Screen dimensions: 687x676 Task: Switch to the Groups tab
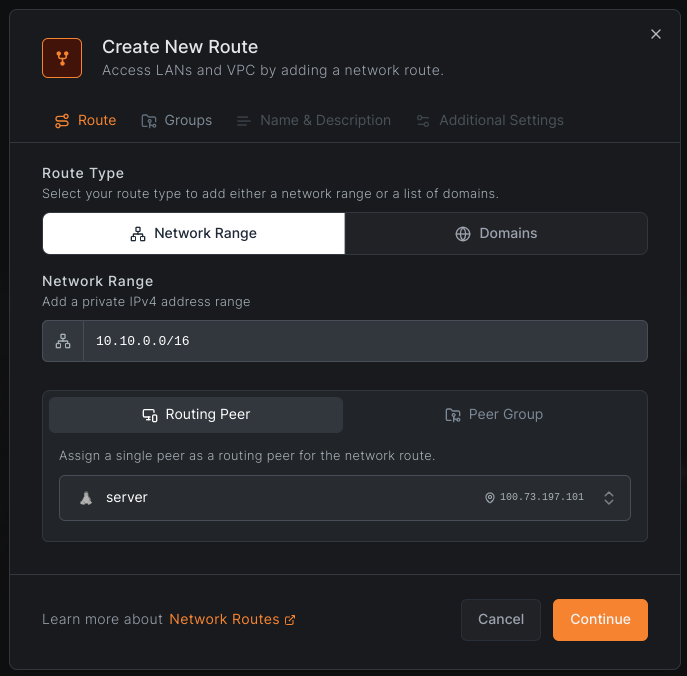[177, 120]
